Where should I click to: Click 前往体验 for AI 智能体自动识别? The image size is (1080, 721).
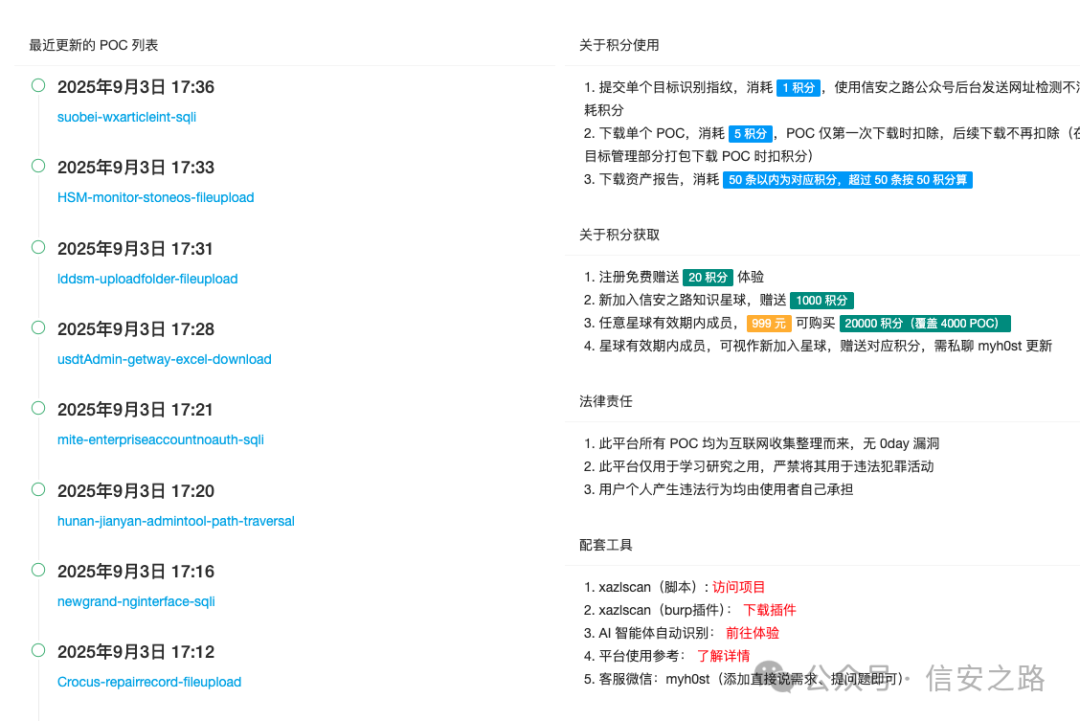pos(752,633)
